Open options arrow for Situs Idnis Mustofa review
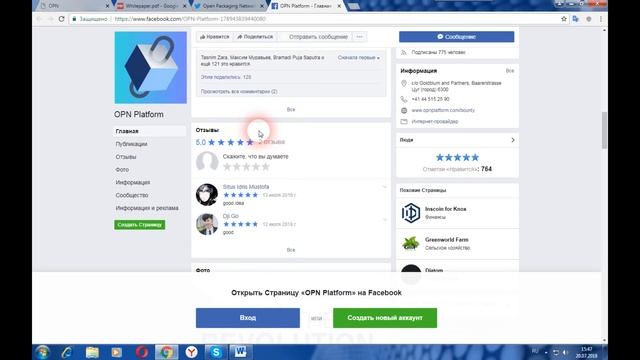Image resolution: width=640 pixels, height=360 pixels. [384, 187]
